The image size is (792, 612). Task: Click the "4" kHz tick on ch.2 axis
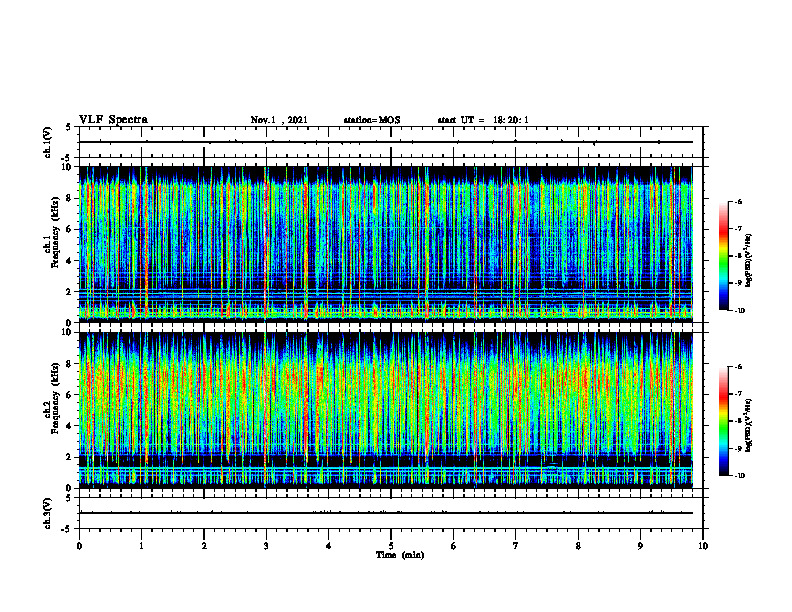click(x=69, y=426)
